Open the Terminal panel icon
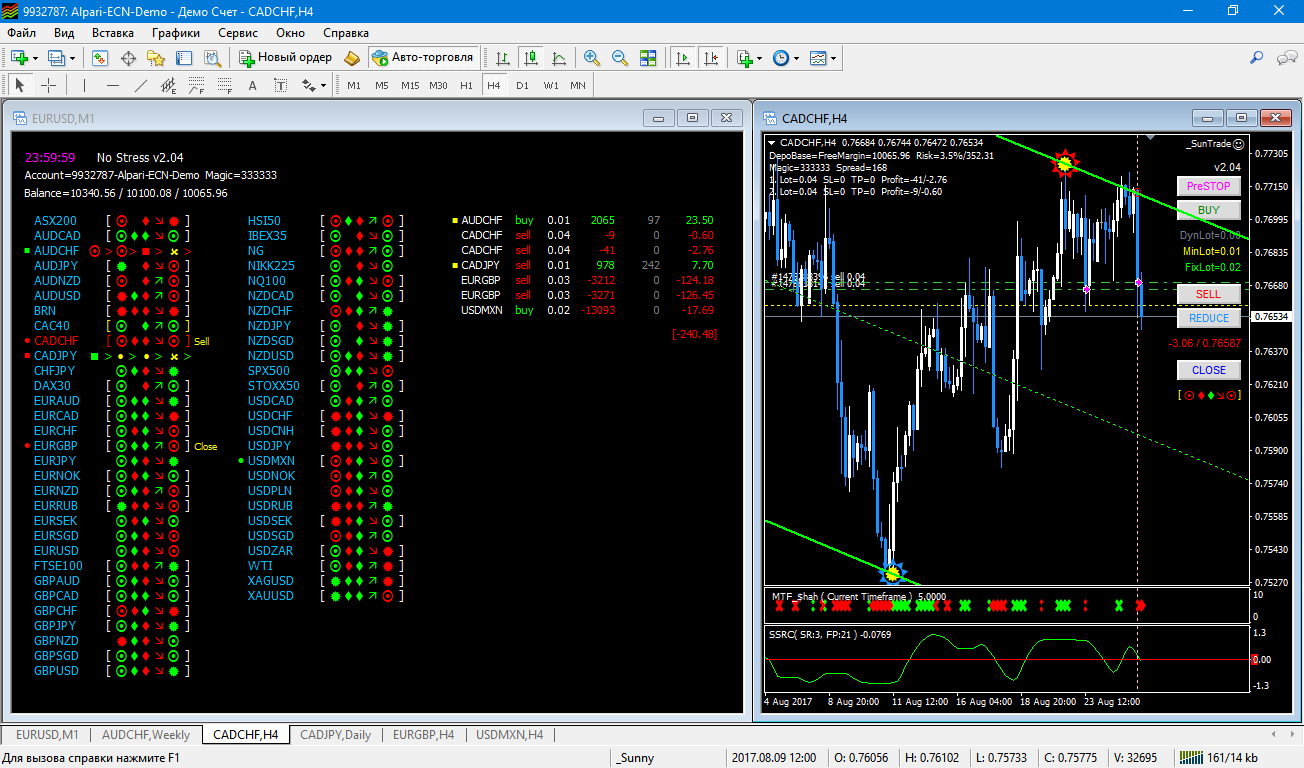 click(x=185, y=58)
